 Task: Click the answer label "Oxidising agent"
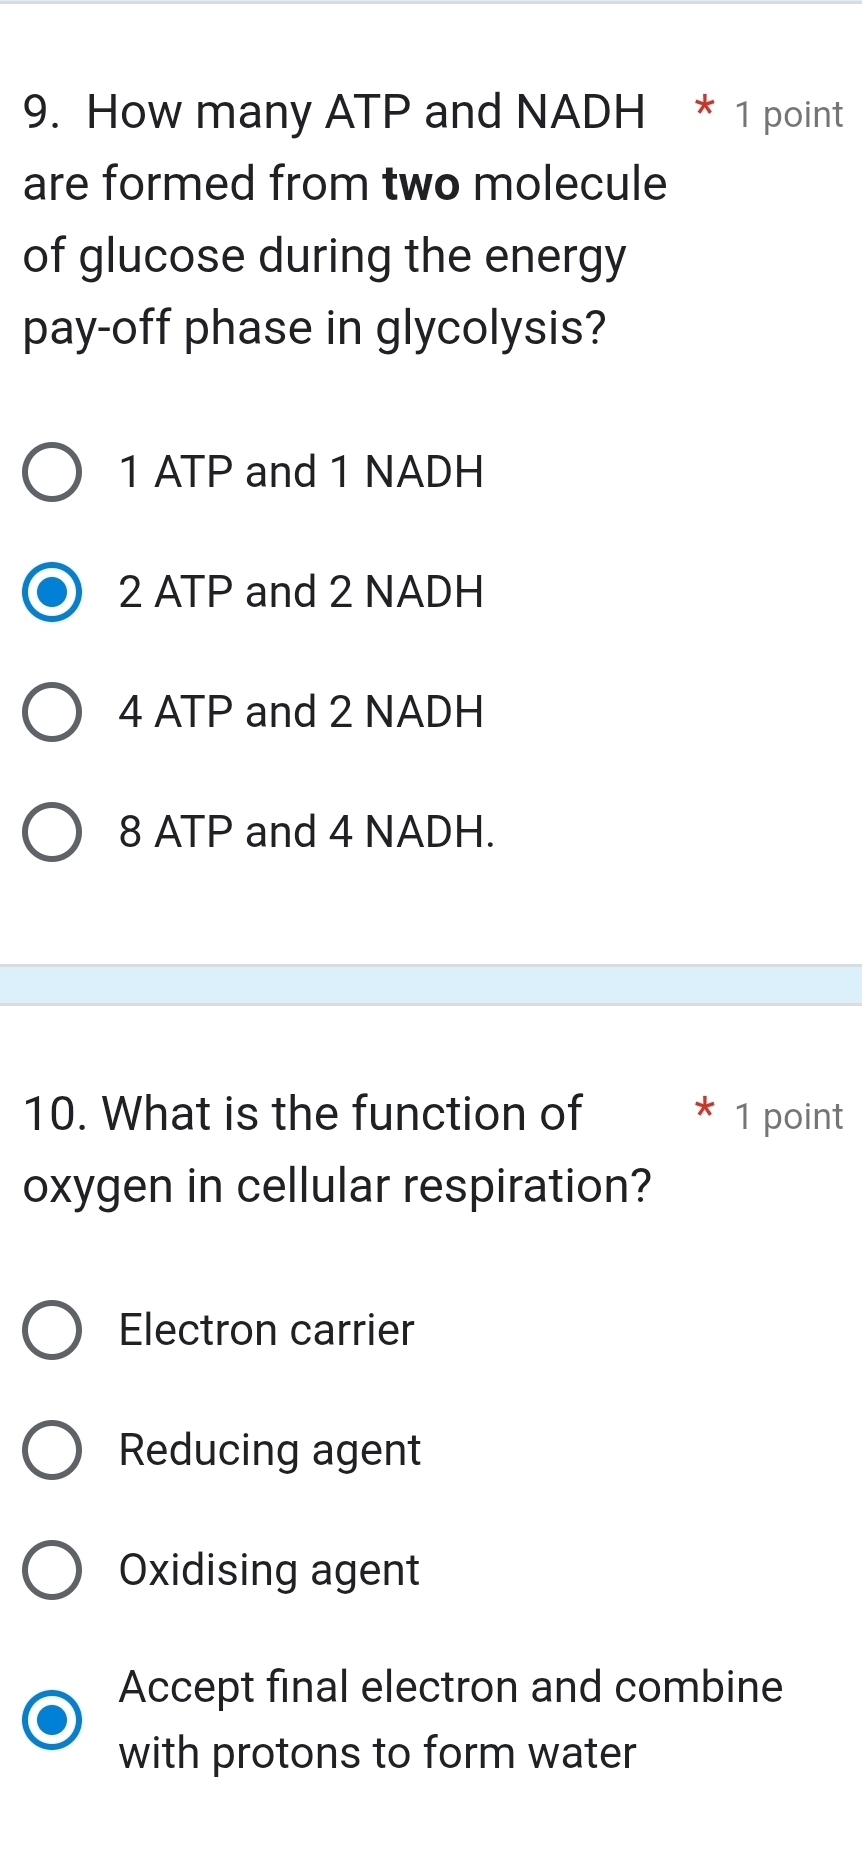tap(268, 1570)
